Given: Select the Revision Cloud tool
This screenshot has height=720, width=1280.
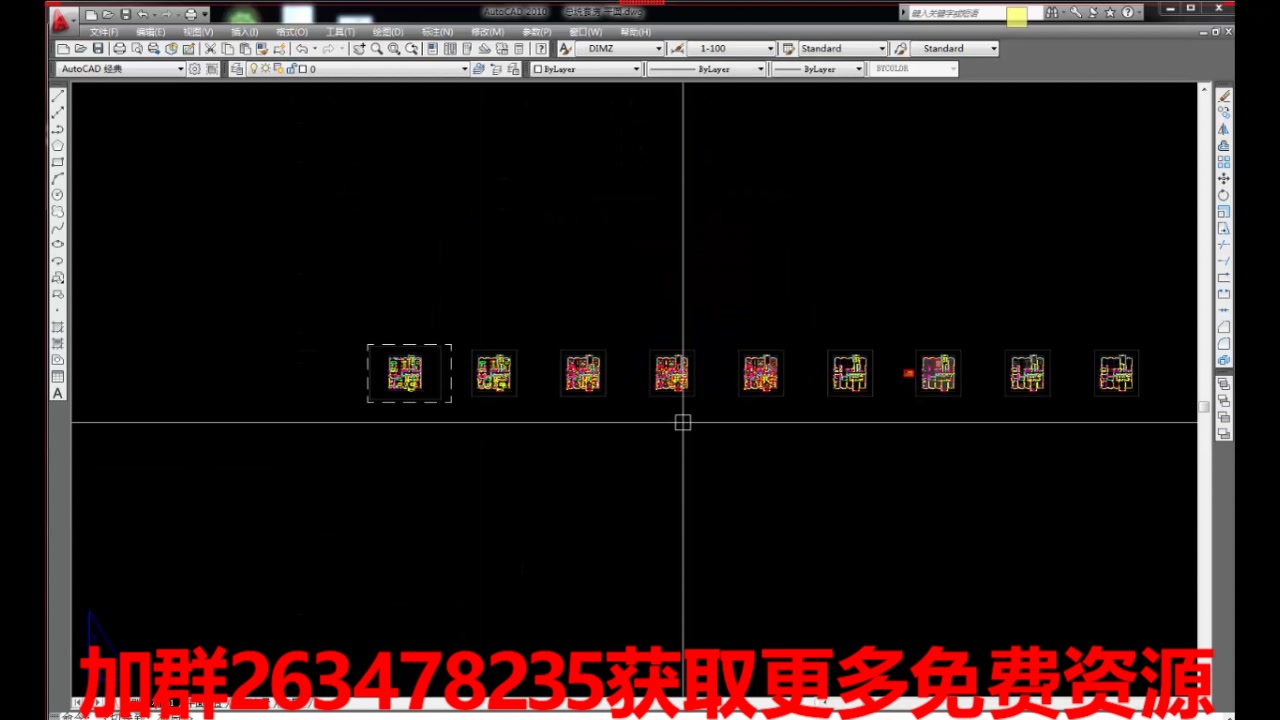Looking at the screenshot, I should pos(58,212).
